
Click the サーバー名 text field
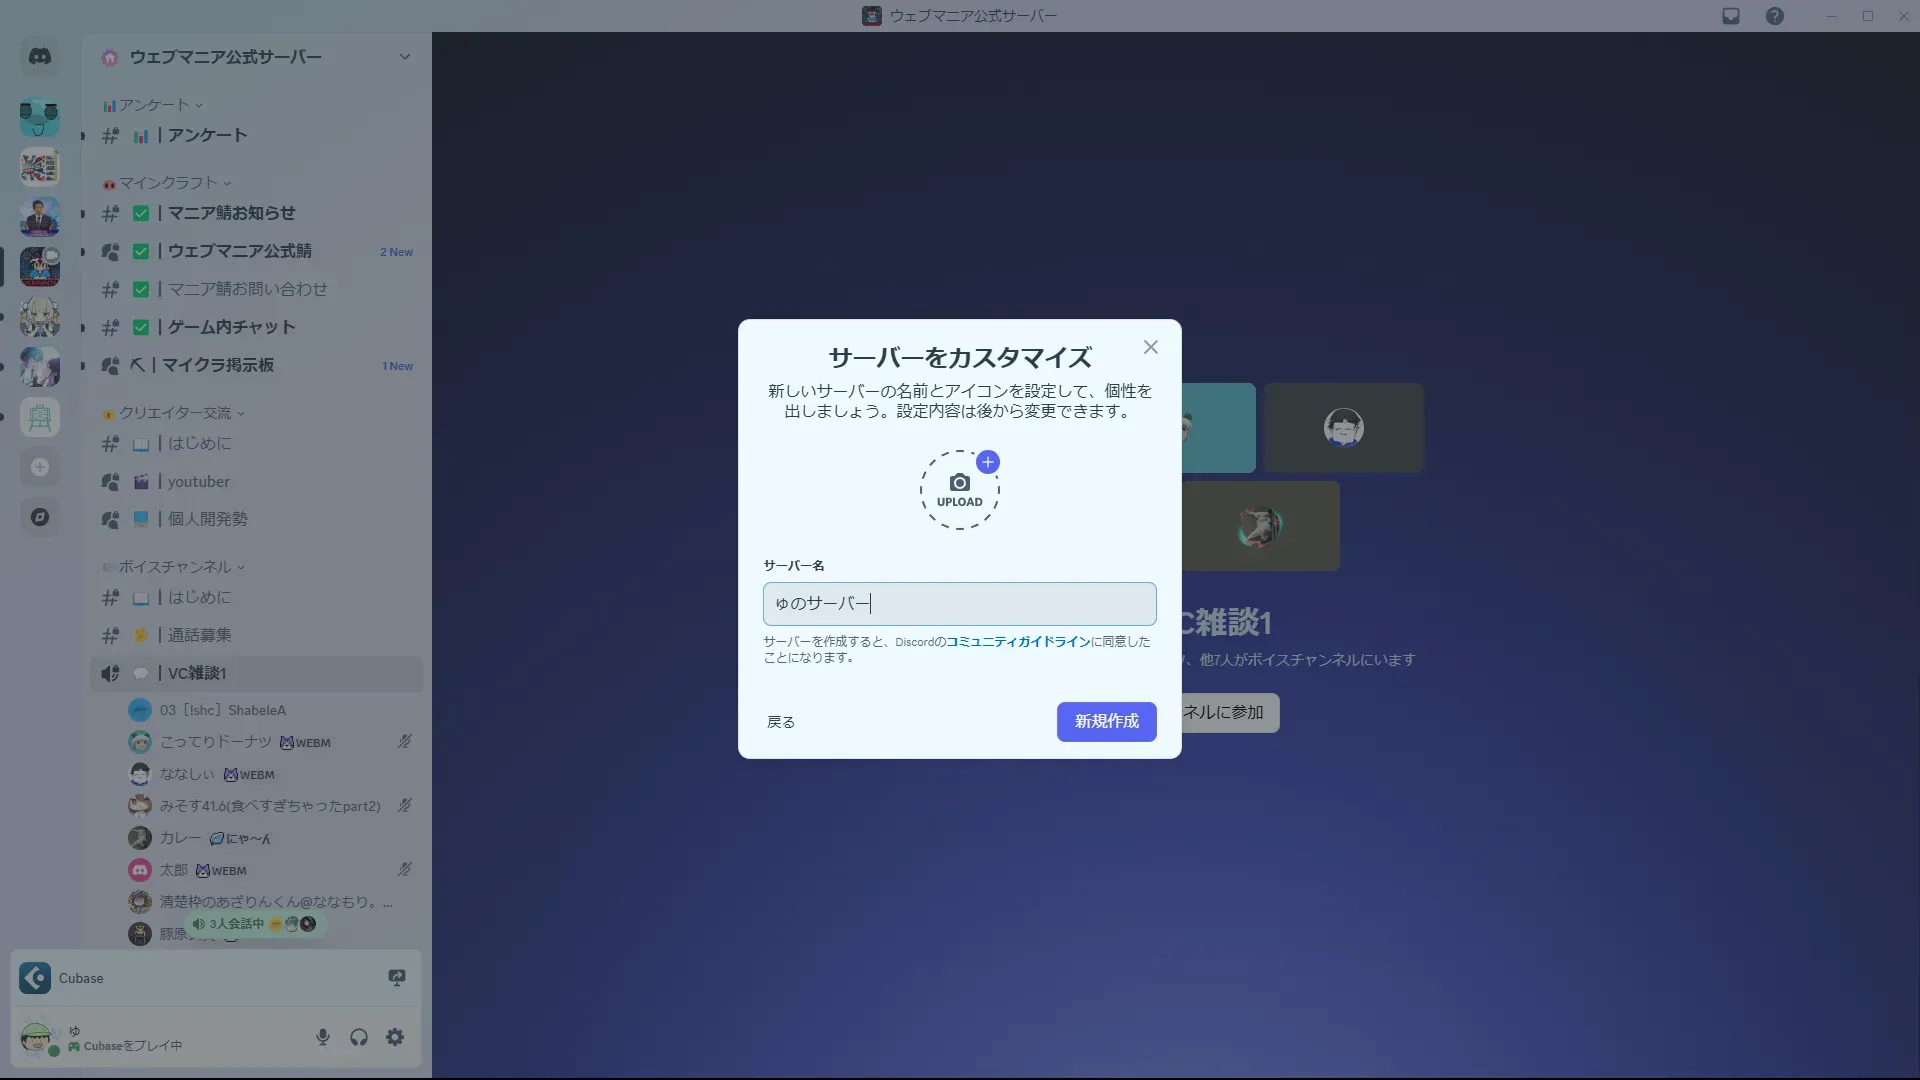pos(959,604)
